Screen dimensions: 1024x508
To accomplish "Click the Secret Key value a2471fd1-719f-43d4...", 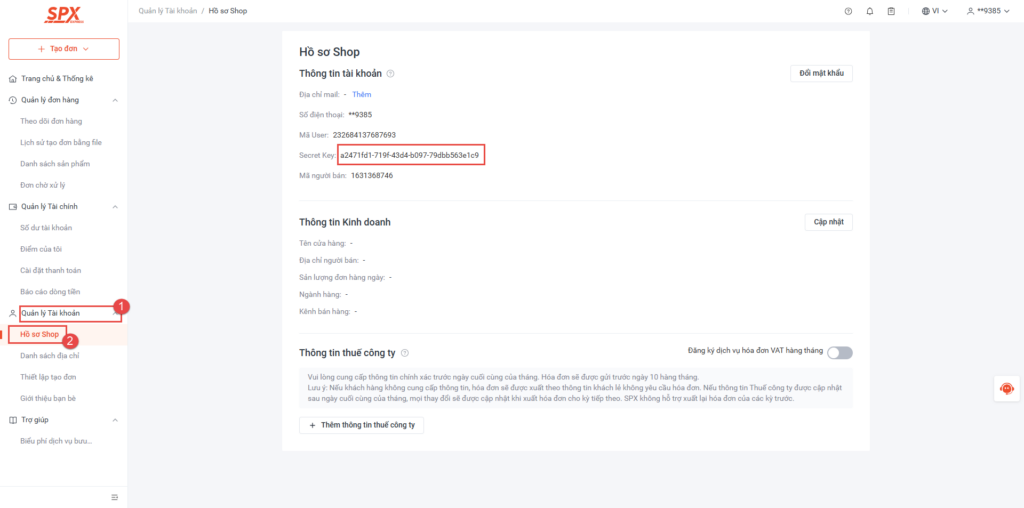I will coord(409,156).
